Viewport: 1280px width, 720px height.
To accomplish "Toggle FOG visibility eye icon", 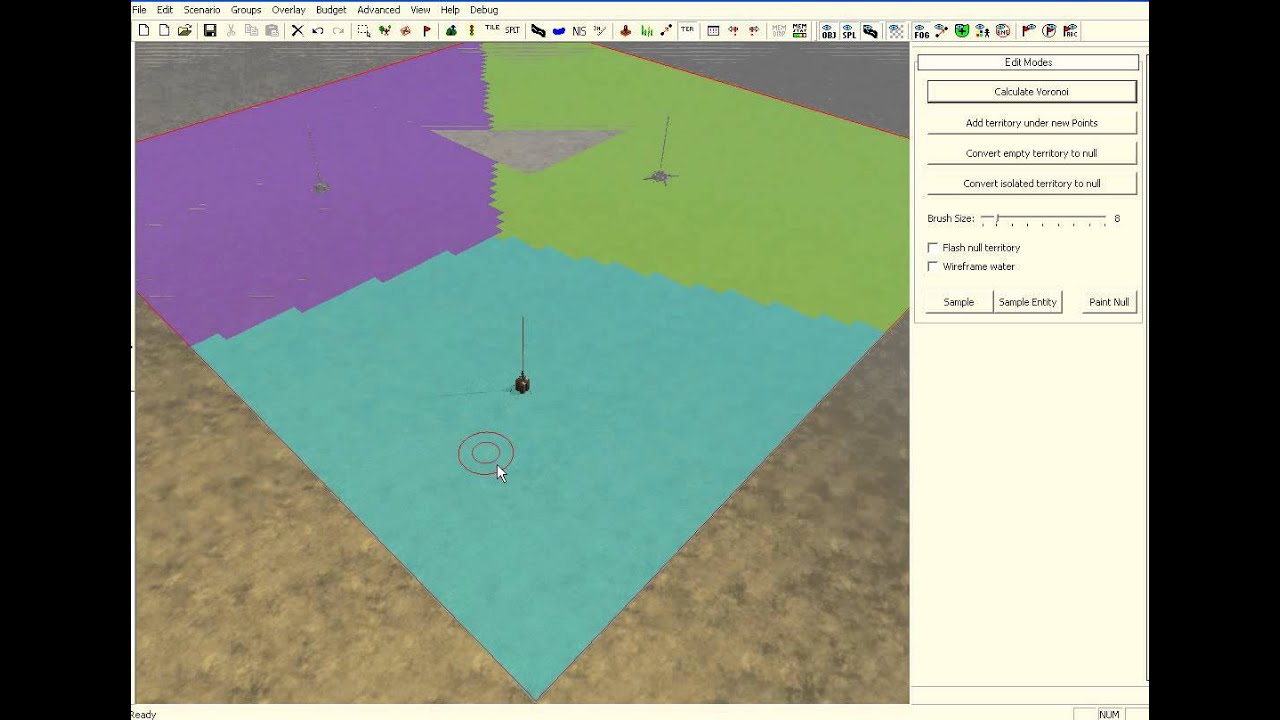I will click(921, 31).
